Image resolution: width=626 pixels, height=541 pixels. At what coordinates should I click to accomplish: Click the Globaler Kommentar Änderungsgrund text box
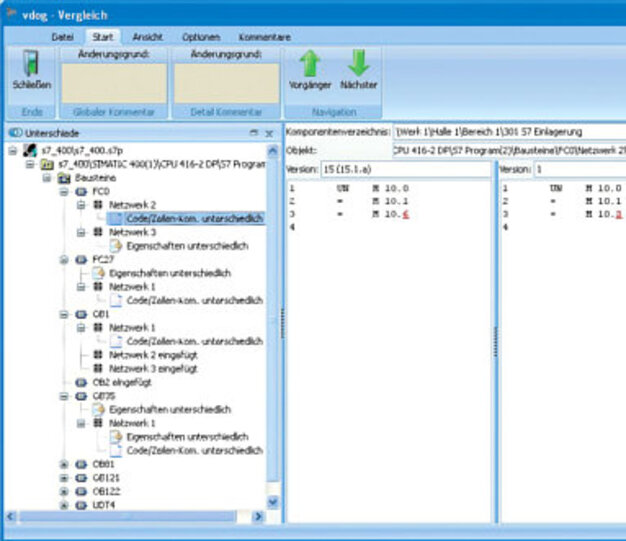click(x=114, y=83)
